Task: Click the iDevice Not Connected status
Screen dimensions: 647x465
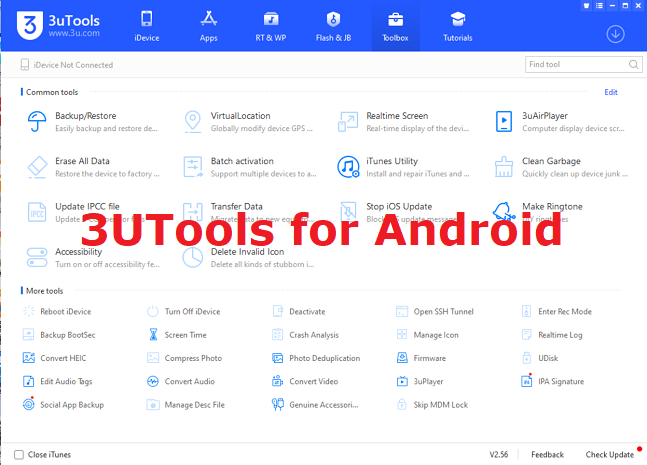Action: tap(66, 65)
